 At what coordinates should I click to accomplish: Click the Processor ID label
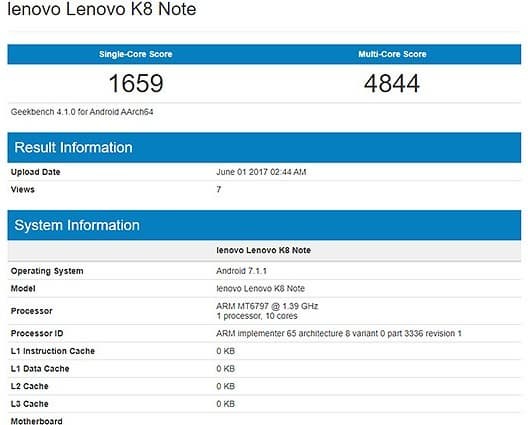click(37, 333)
